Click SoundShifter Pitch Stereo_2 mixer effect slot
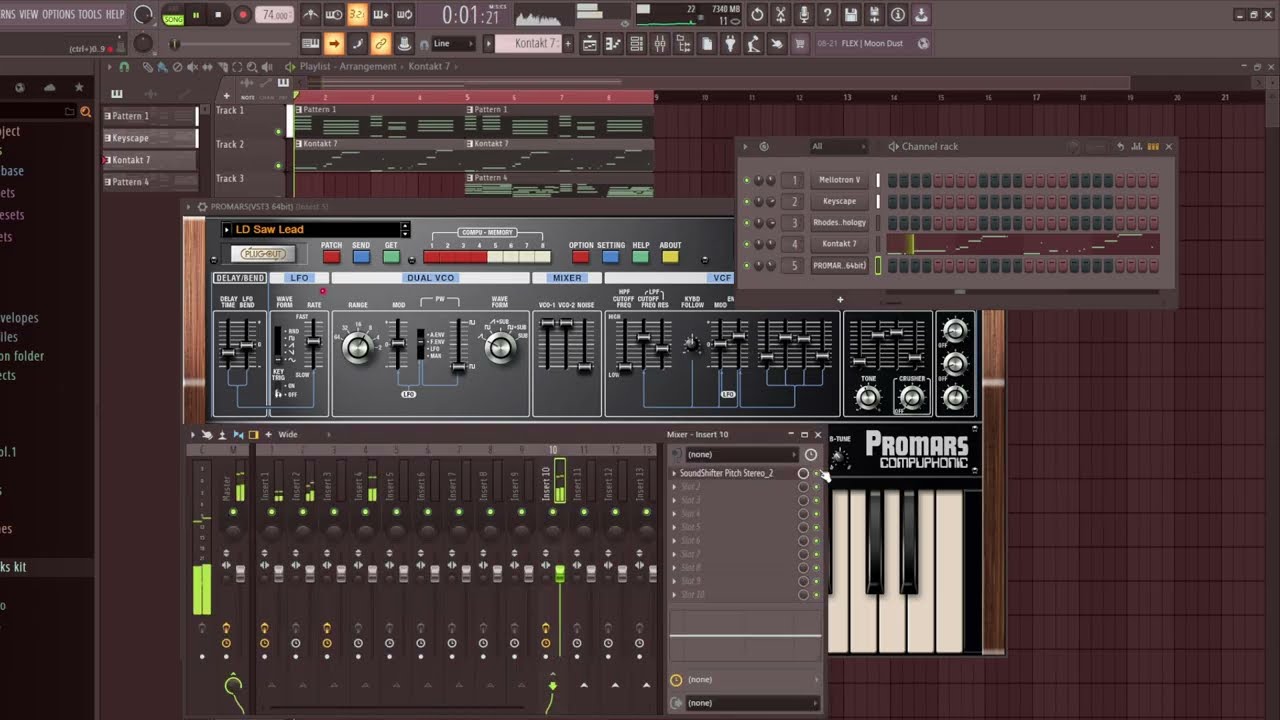The image size is (1280, 720). click(733, 473)
